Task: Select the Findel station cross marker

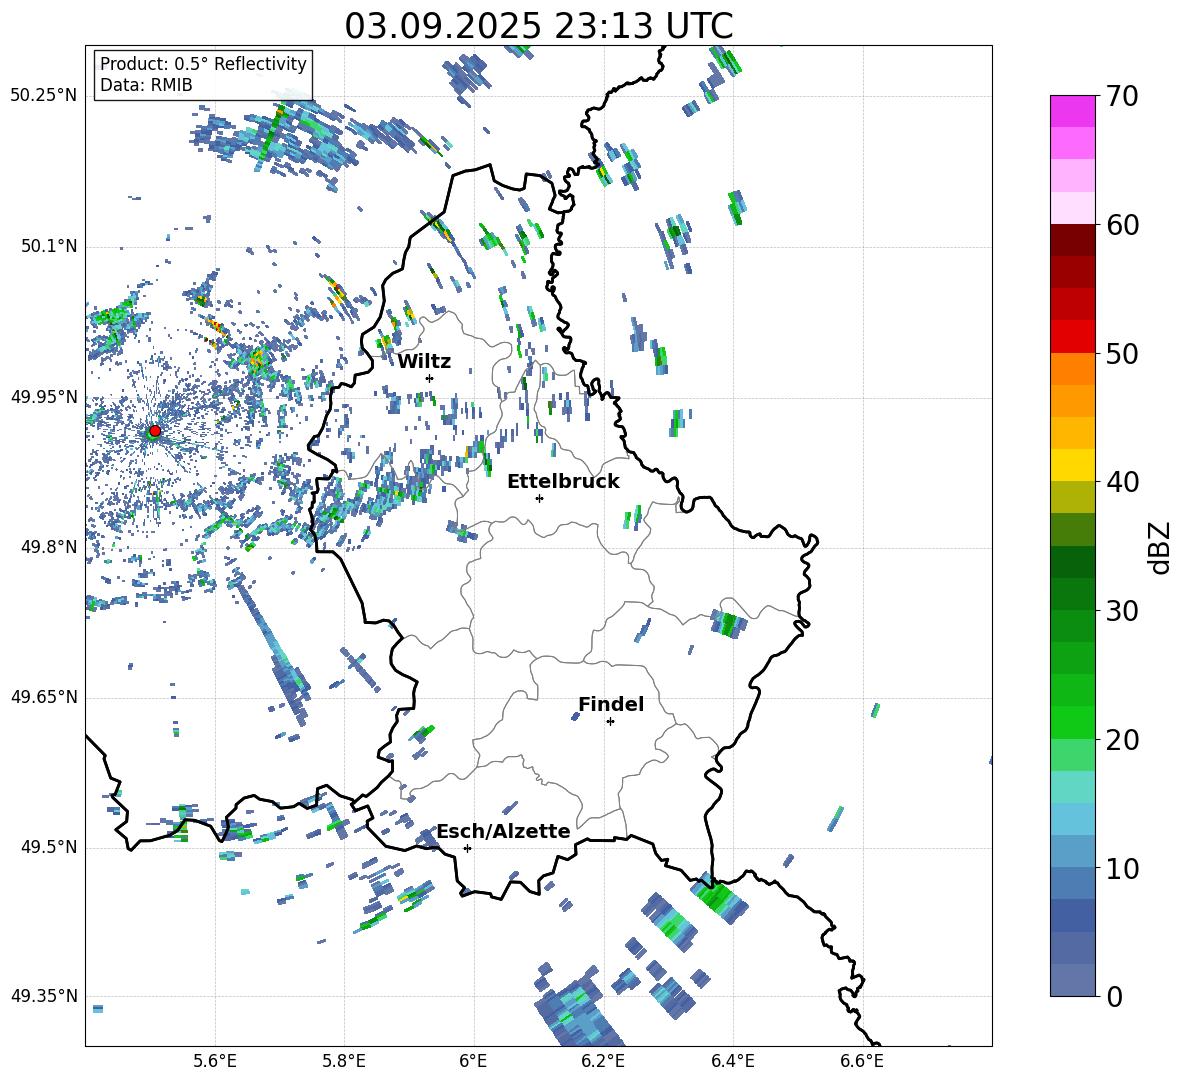Action: [x=610, y=722]
